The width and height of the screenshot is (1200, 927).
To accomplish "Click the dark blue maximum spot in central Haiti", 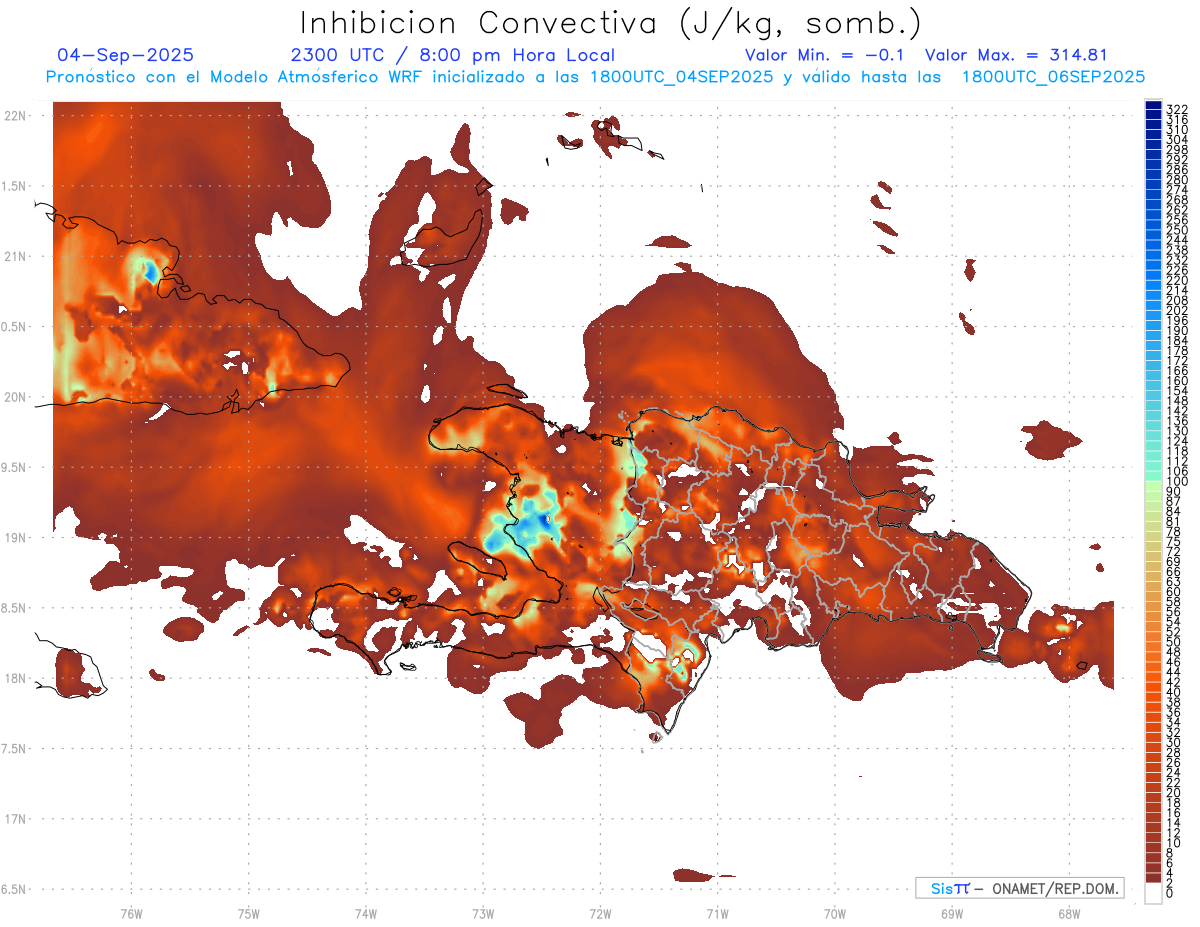I will (x=543, y=520).
